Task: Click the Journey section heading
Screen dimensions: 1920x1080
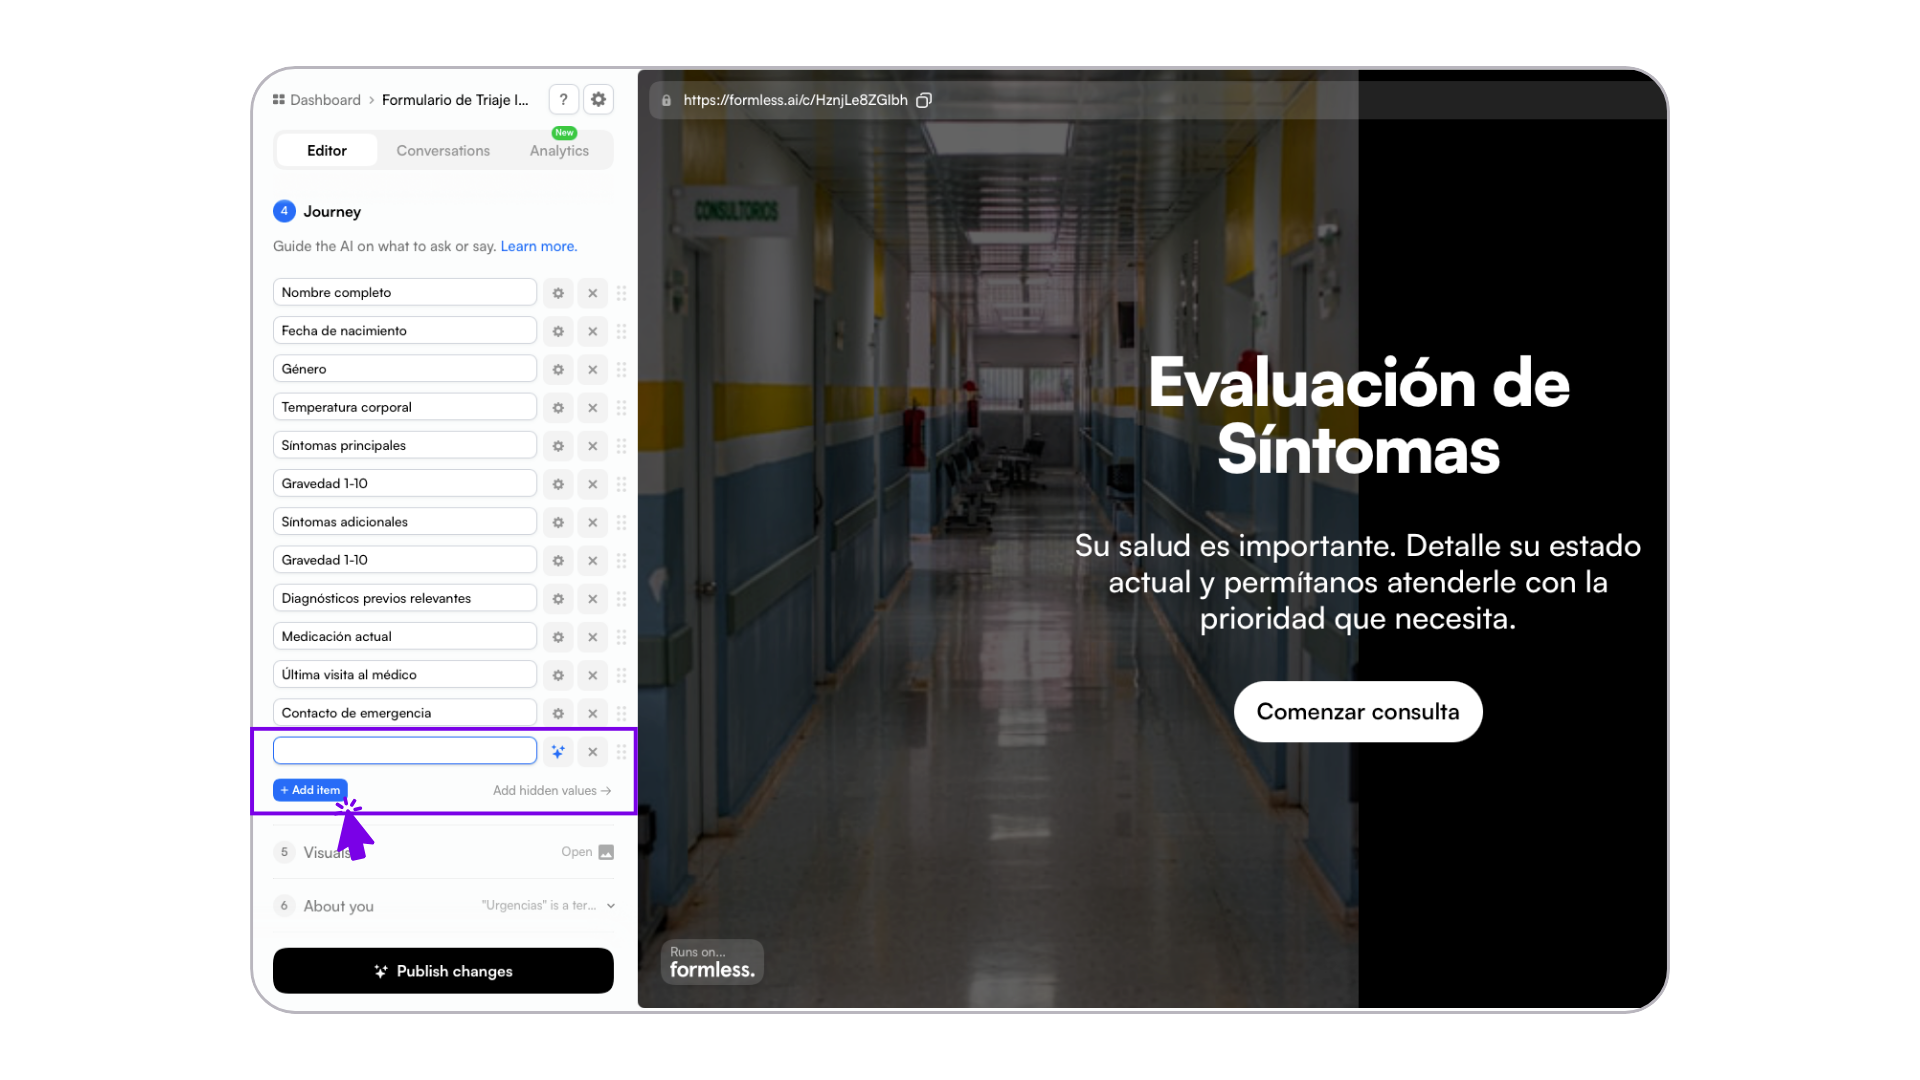Action: pyautogui.click(x=332, y=211)
